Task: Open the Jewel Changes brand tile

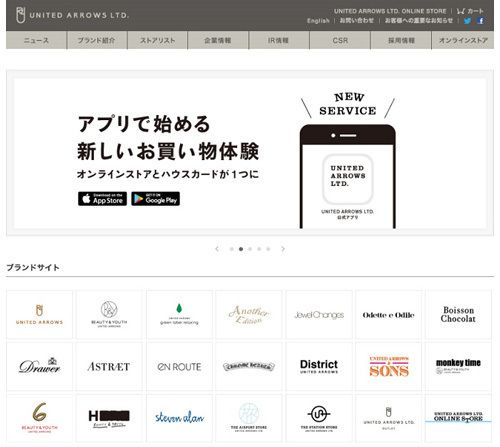Action: click(x=319, y=315)
